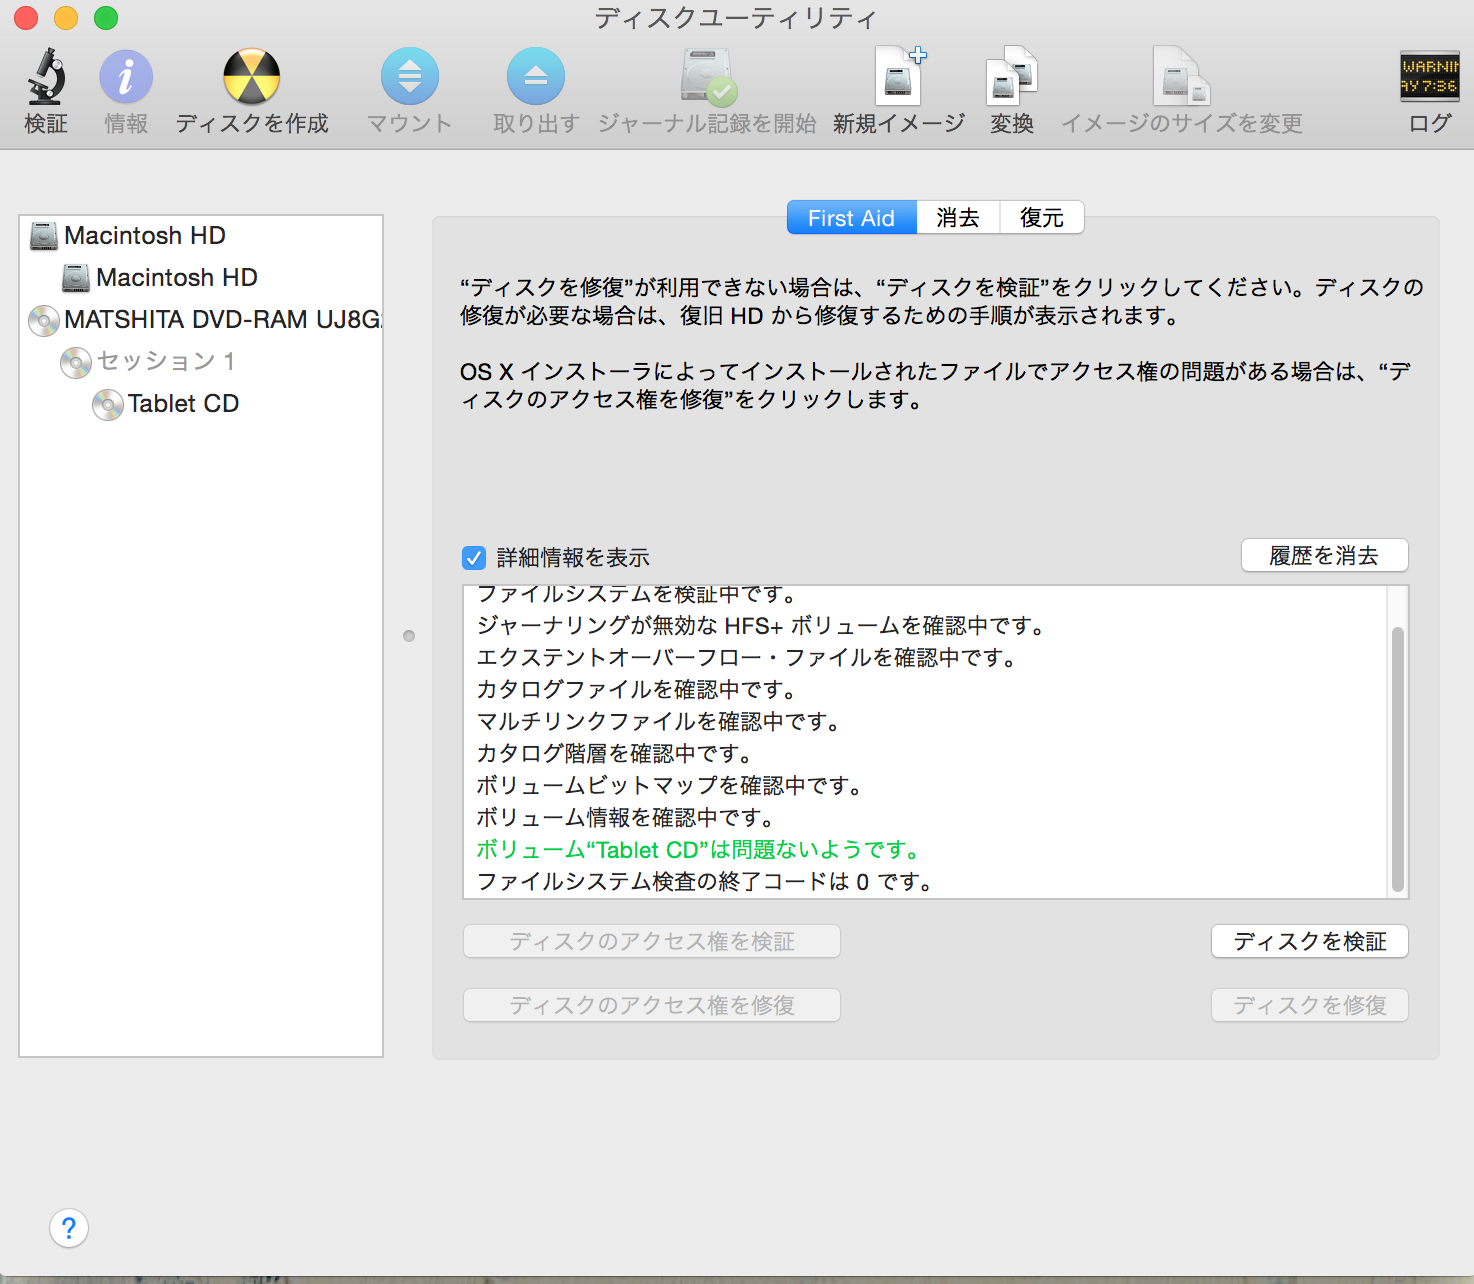The width and height of the screenshot is (1474, 1284).
Task: Open the ログ log icon
Action: pos(1429,78)
